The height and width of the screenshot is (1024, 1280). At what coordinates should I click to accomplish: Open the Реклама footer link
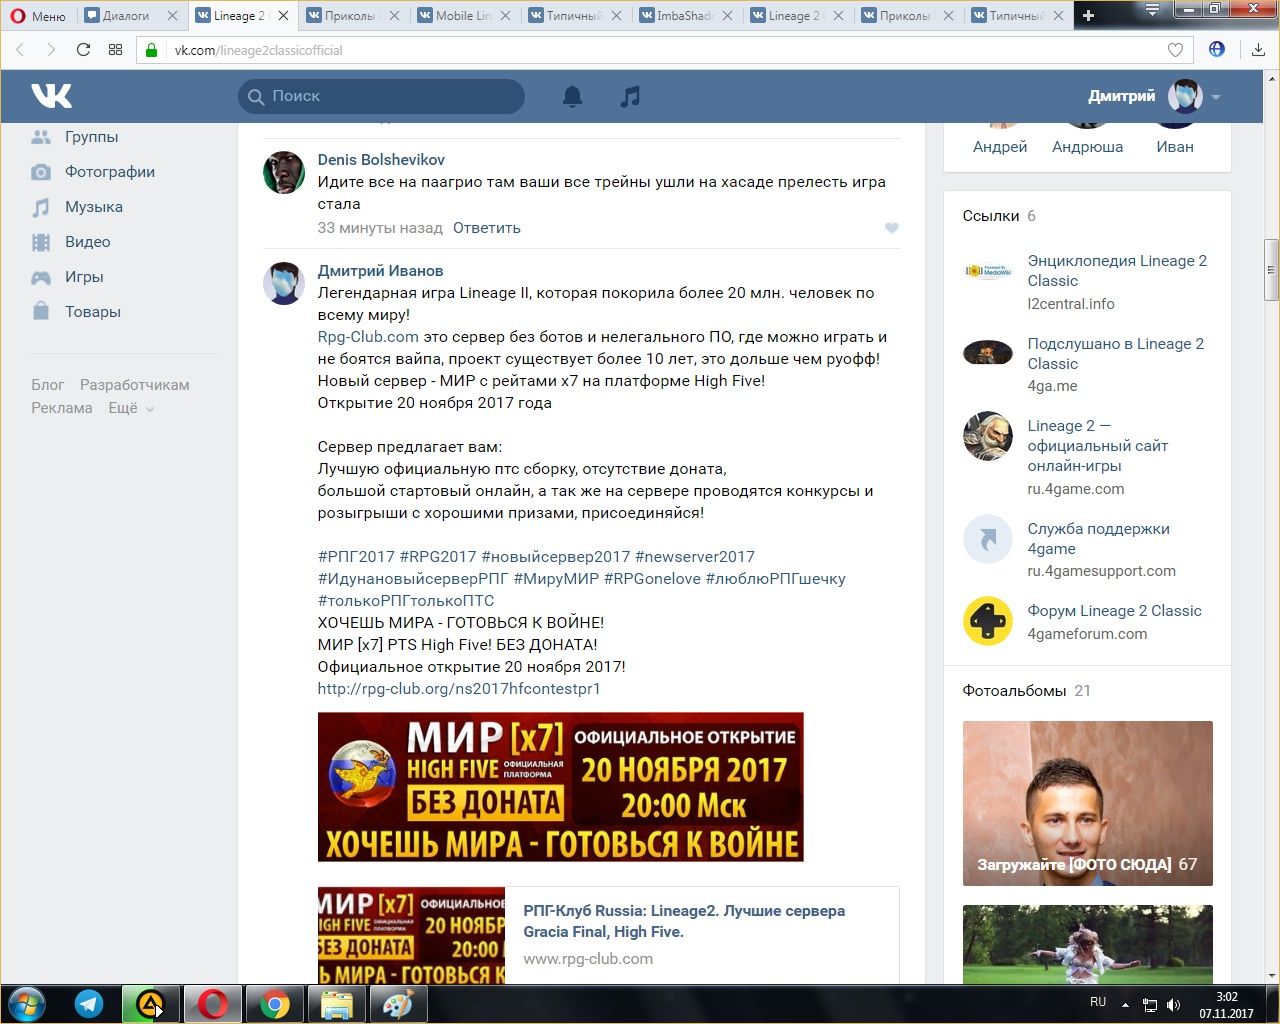point(62,408)
